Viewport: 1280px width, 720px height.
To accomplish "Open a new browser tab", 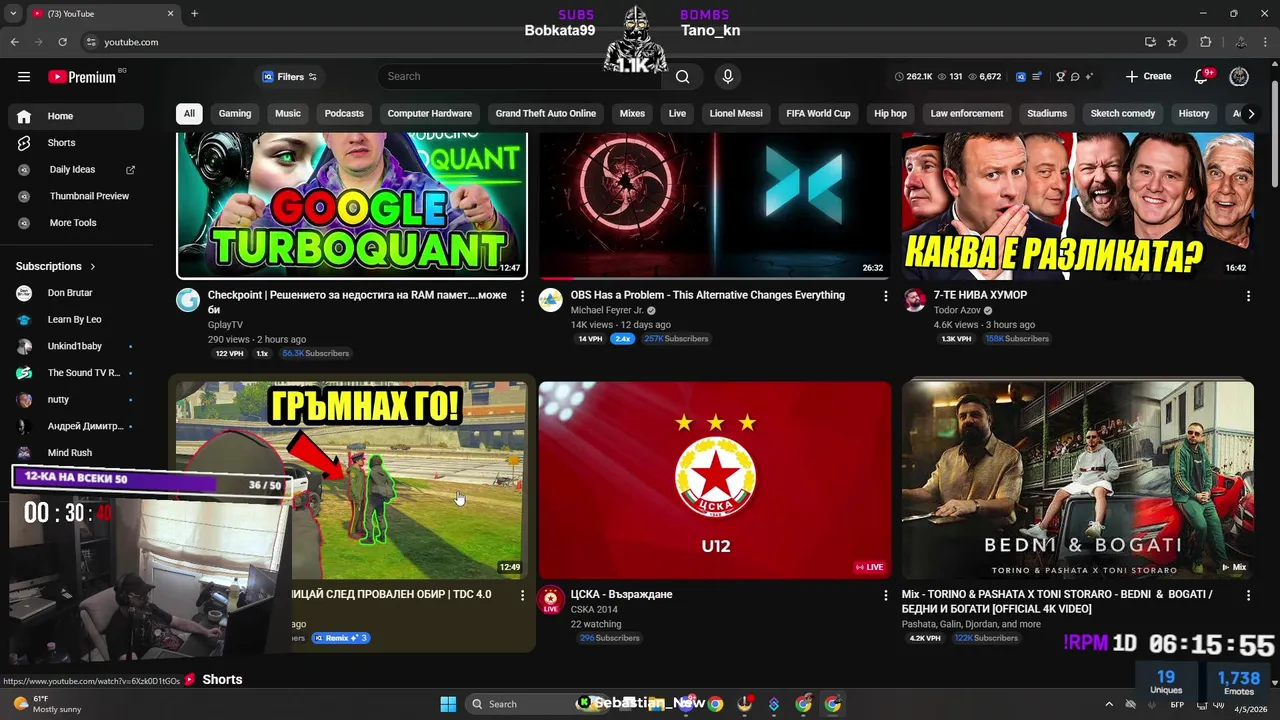I will (x=194, y=14).
